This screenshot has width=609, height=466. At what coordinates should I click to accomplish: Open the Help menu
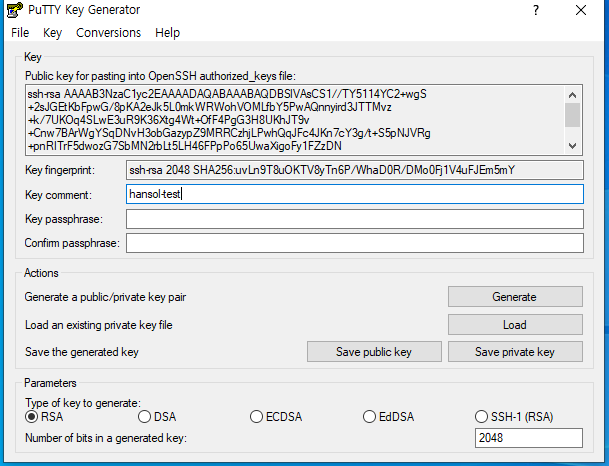[167, 33]
